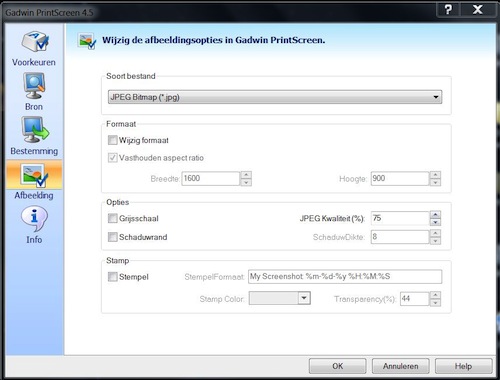Select the Afbeelding image settings icon
Viewport: 500px width, 380px height.
(x=34, y=175)
